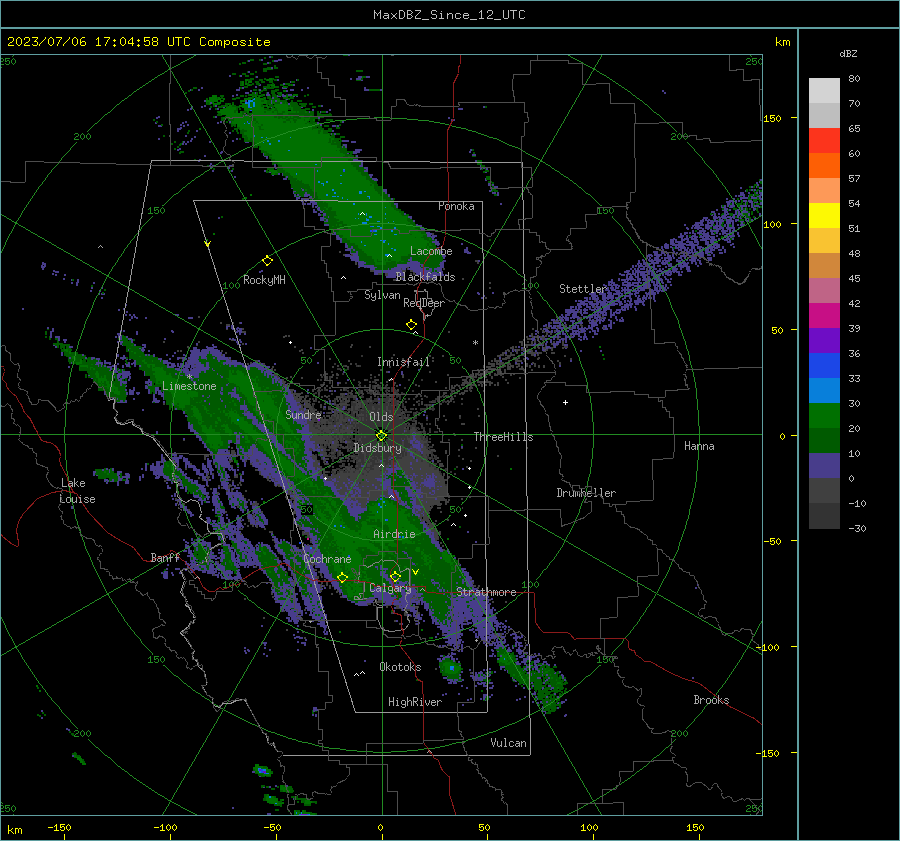Click the asterisk marker above Limestone label
The height and width of the screenshot is (841, 900).
click(x=189, y=377)
